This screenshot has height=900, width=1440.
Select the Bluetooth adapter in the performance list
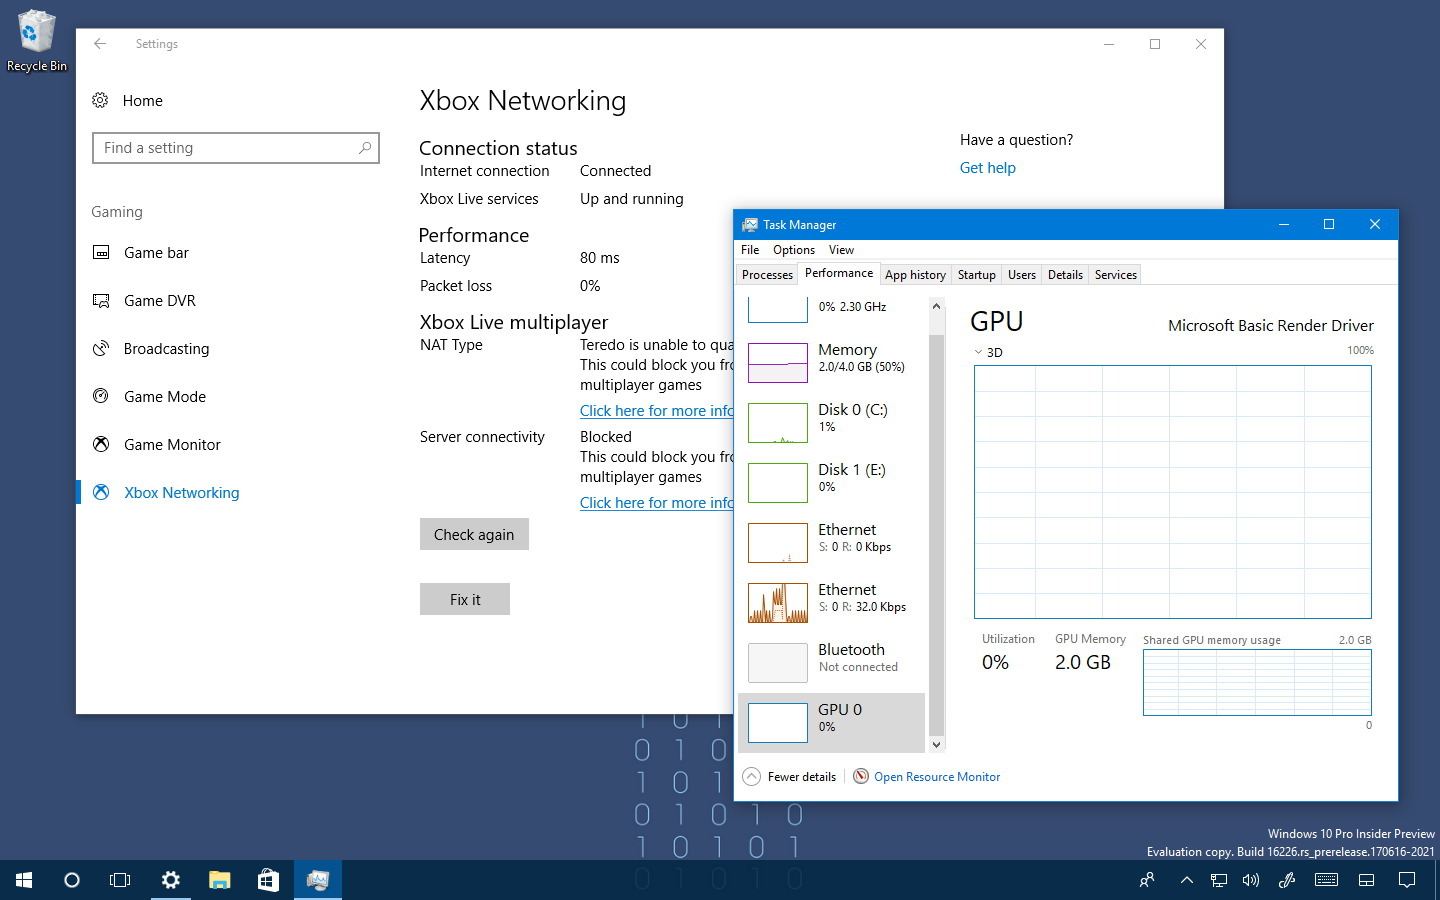pyautogui.click(x=833, y=659)
